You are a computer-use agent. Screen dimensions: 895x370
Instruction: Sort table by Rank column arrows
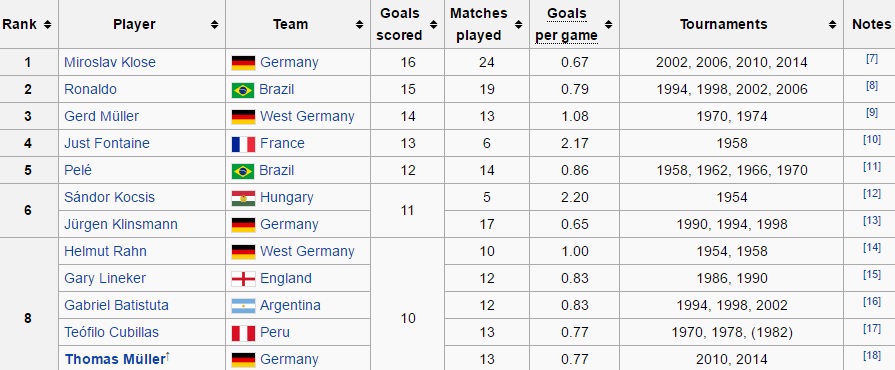[47, 25]
